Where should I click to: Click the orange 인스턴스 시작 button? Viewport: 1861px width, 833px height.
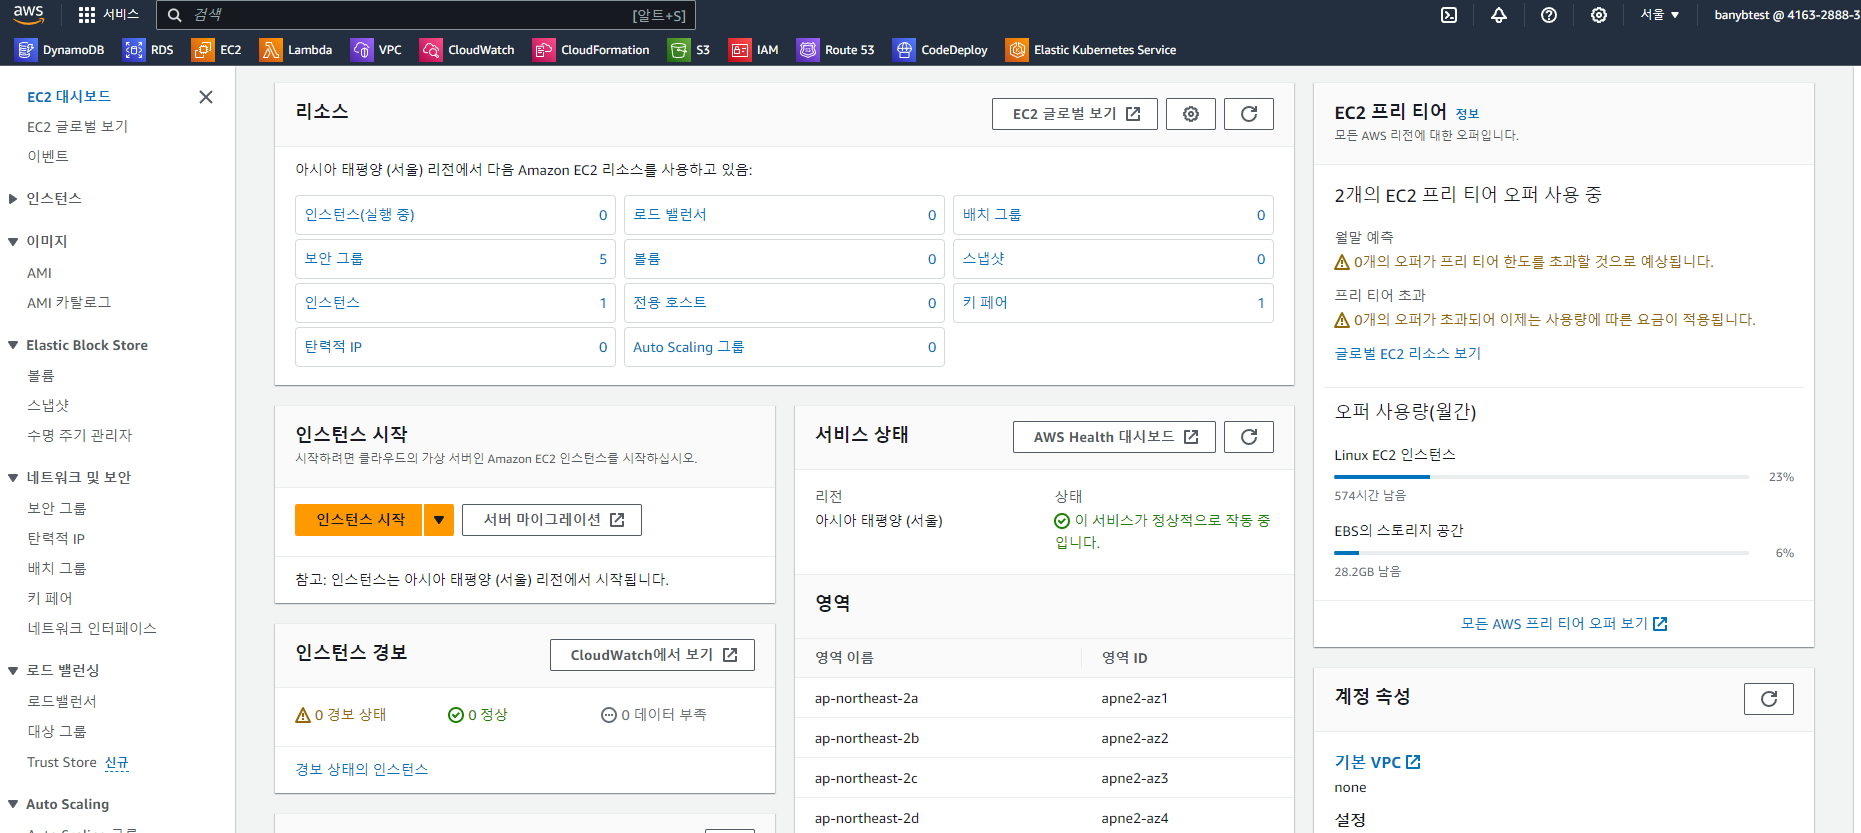tap(359, 520)
